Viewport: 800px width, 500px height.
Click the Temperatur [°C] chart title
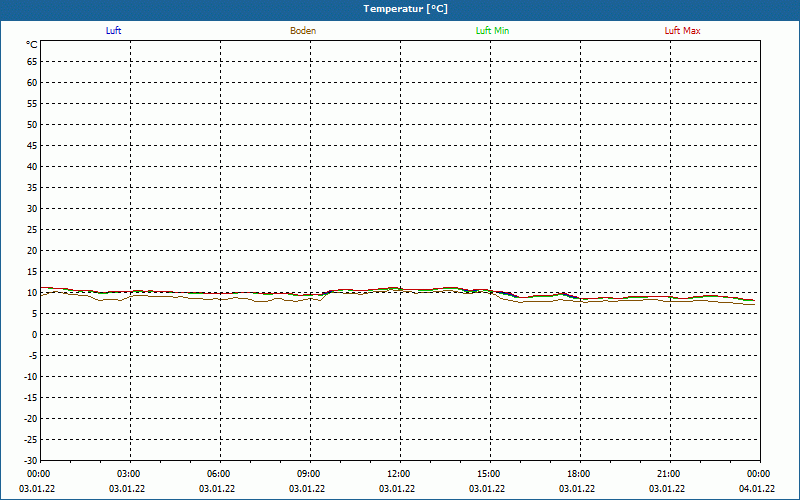[406, 9]
